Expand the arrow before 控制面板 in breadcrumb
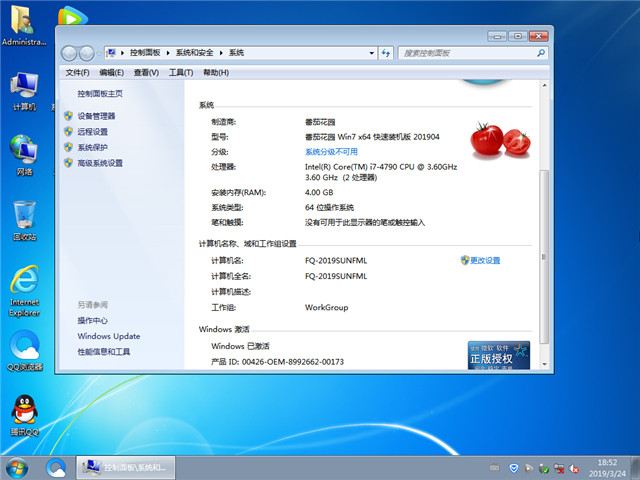Screen dimensions: 640x480 pyautogui.click(x=122, y=53)
